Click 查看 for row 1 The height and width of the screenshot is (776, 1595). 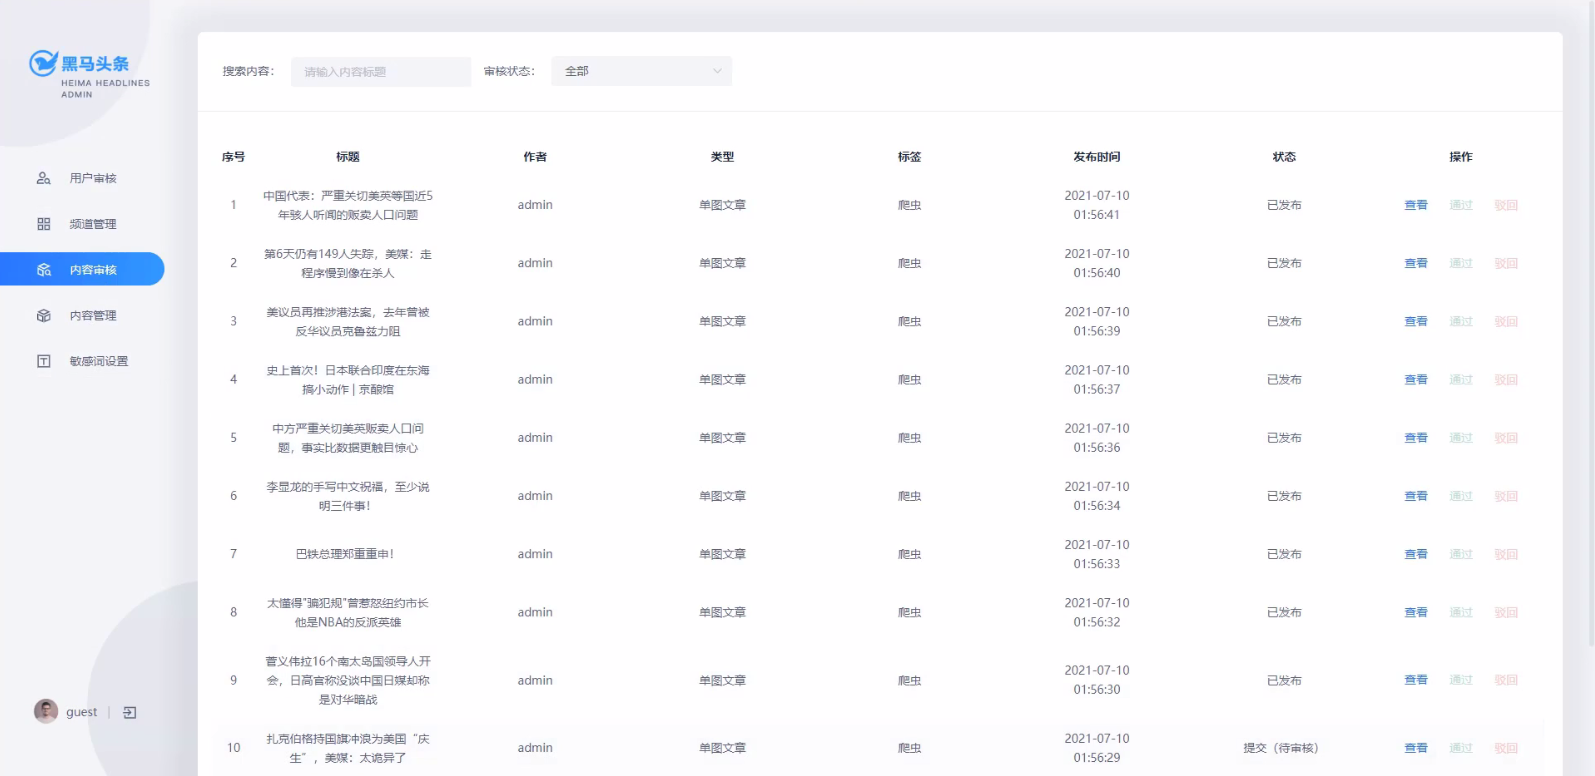pyautogui.click(x=1416, y=205)
